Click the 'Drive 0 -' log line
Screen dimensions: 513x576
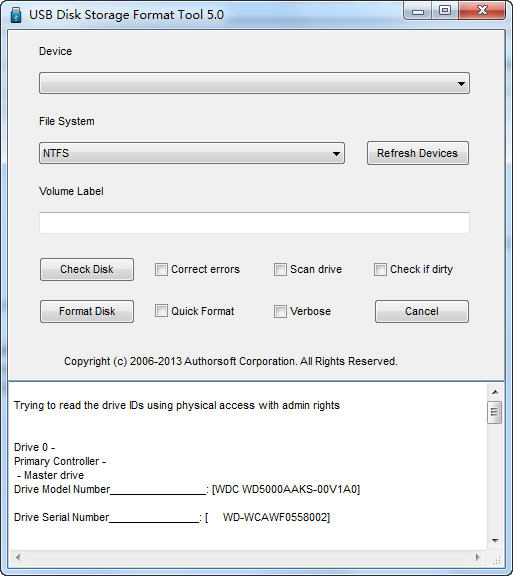35,447
